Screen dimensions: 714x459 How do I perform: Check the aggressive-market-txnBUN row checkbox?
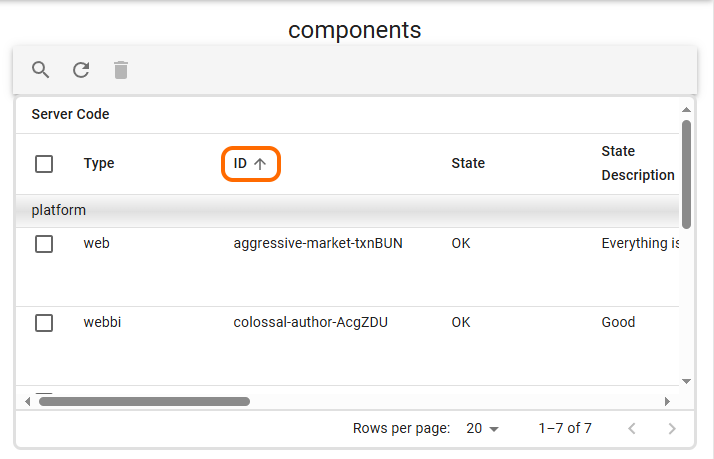tap(44, 243)
